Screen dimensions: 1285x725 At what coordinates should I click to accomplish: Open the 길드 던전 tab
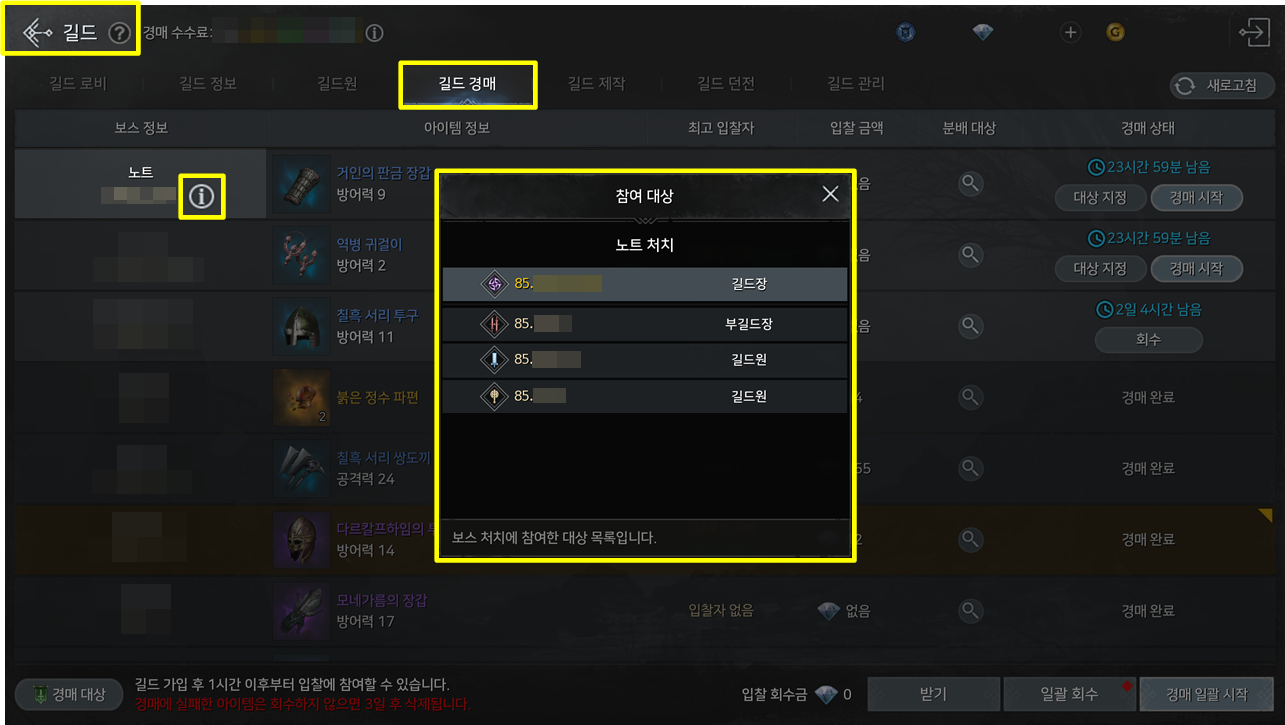click(725, 84)
